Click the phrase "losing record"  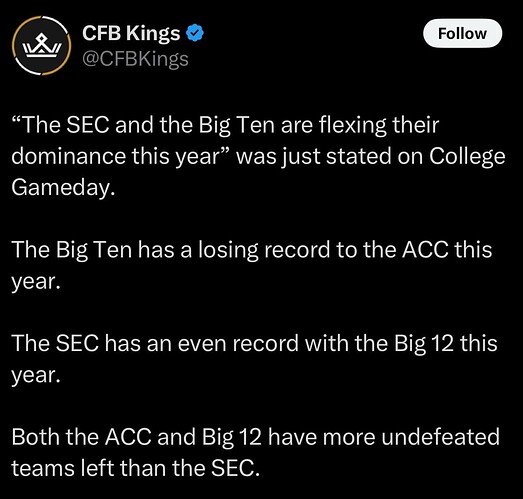tap(265, 250)
